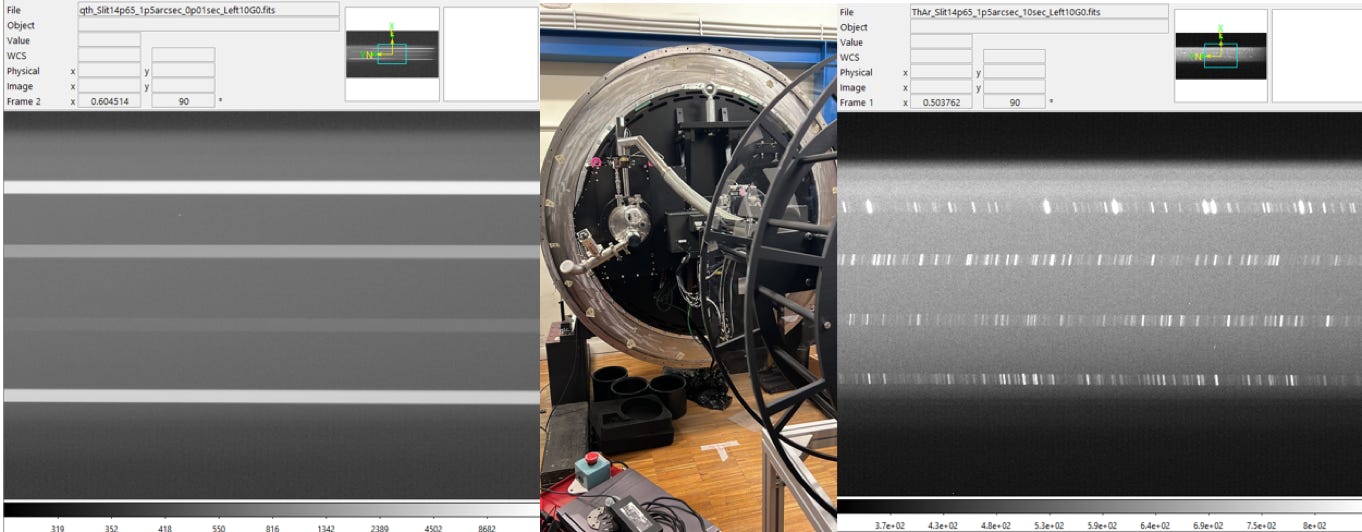The height and width of the screenshot is (532, 1362).
Task: Click the File field showing the ThAr_Slit14p65 filename
Action: [1038, 11]
